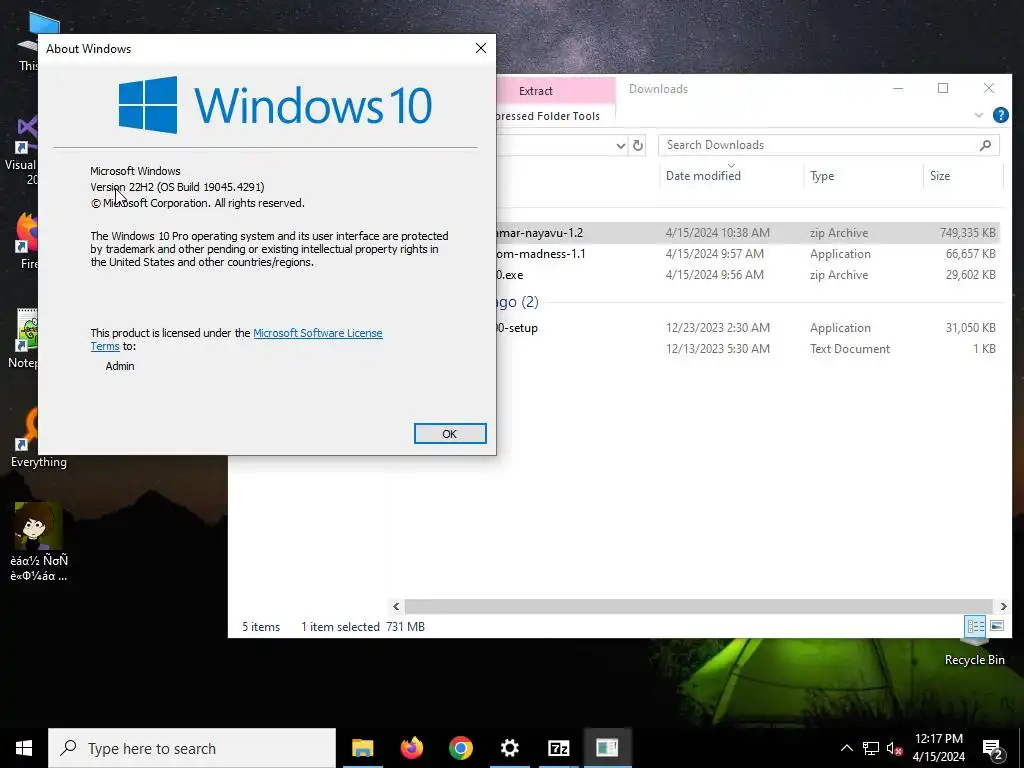Click the taskbar search box
The height and width of the screenshot is (768, 1024).
tap(192, 748)
